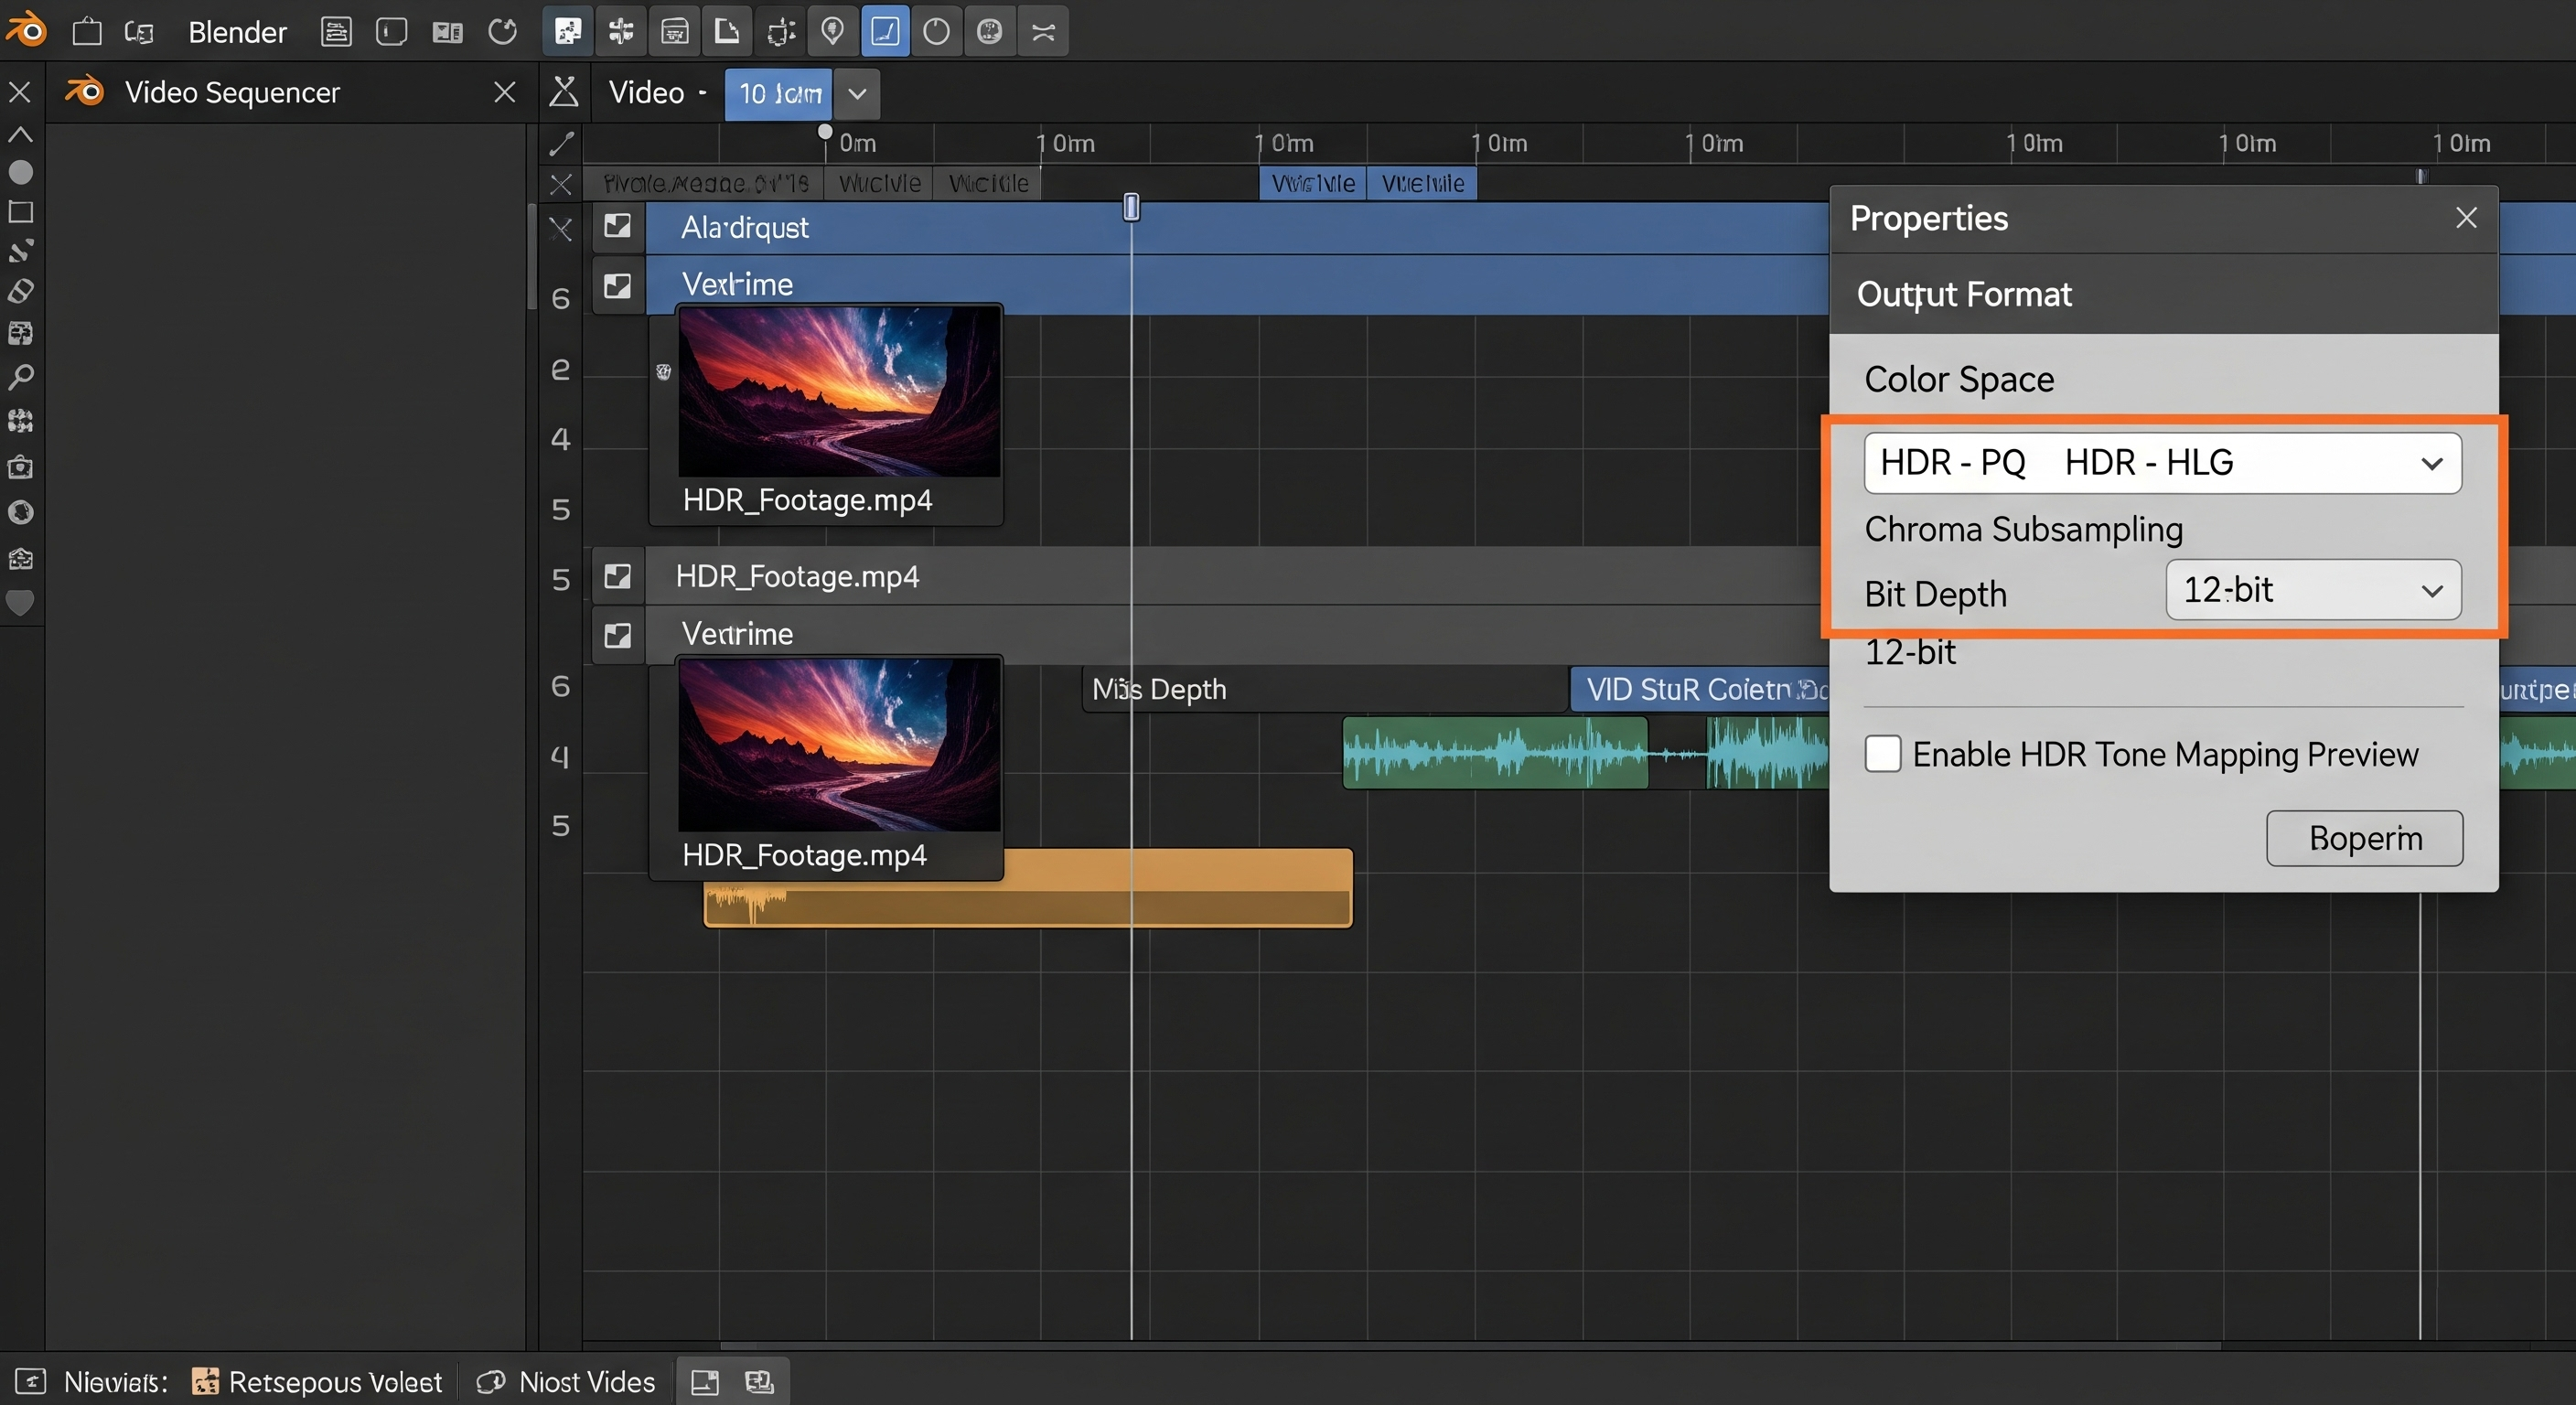Open the HDR color space dropdown
2576x1405 pixels.
pos(2163,462)
